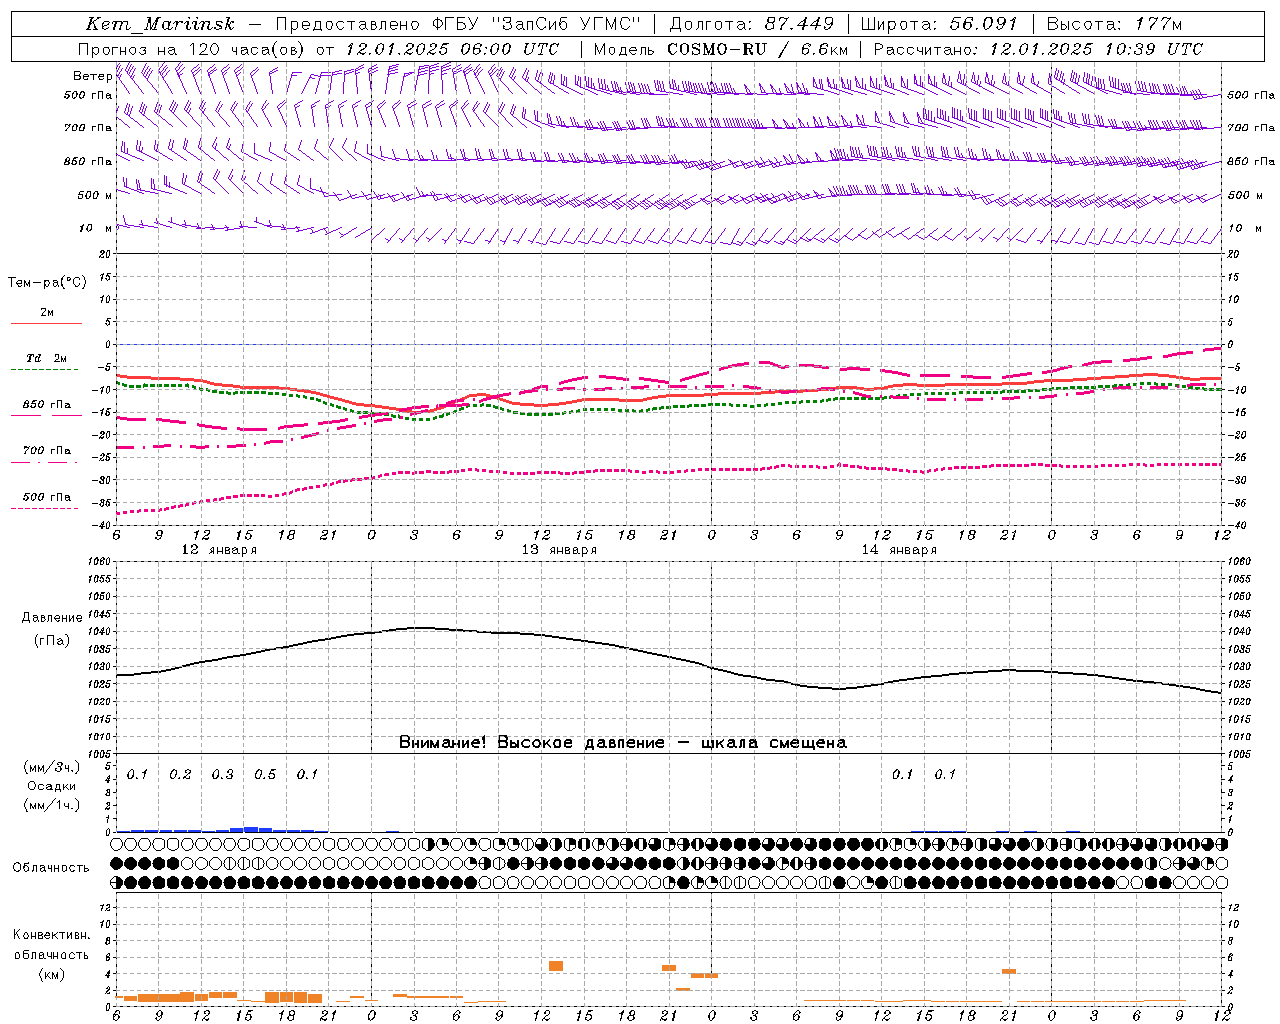Click the Высота: 177м header field
The height and width of the screenshot is (1024, 1280).
1114,24
